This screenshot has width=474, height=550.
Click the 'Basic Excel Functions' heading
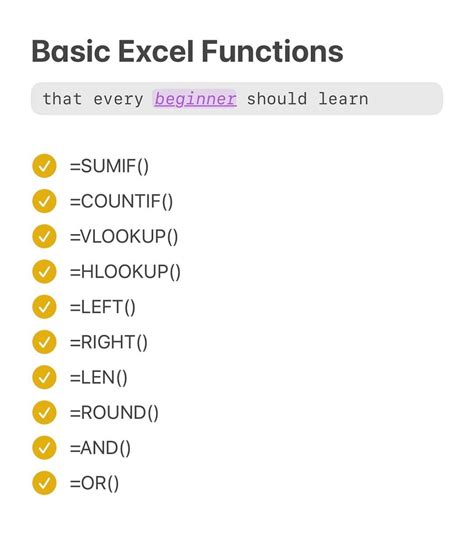(x=187, y=51)
